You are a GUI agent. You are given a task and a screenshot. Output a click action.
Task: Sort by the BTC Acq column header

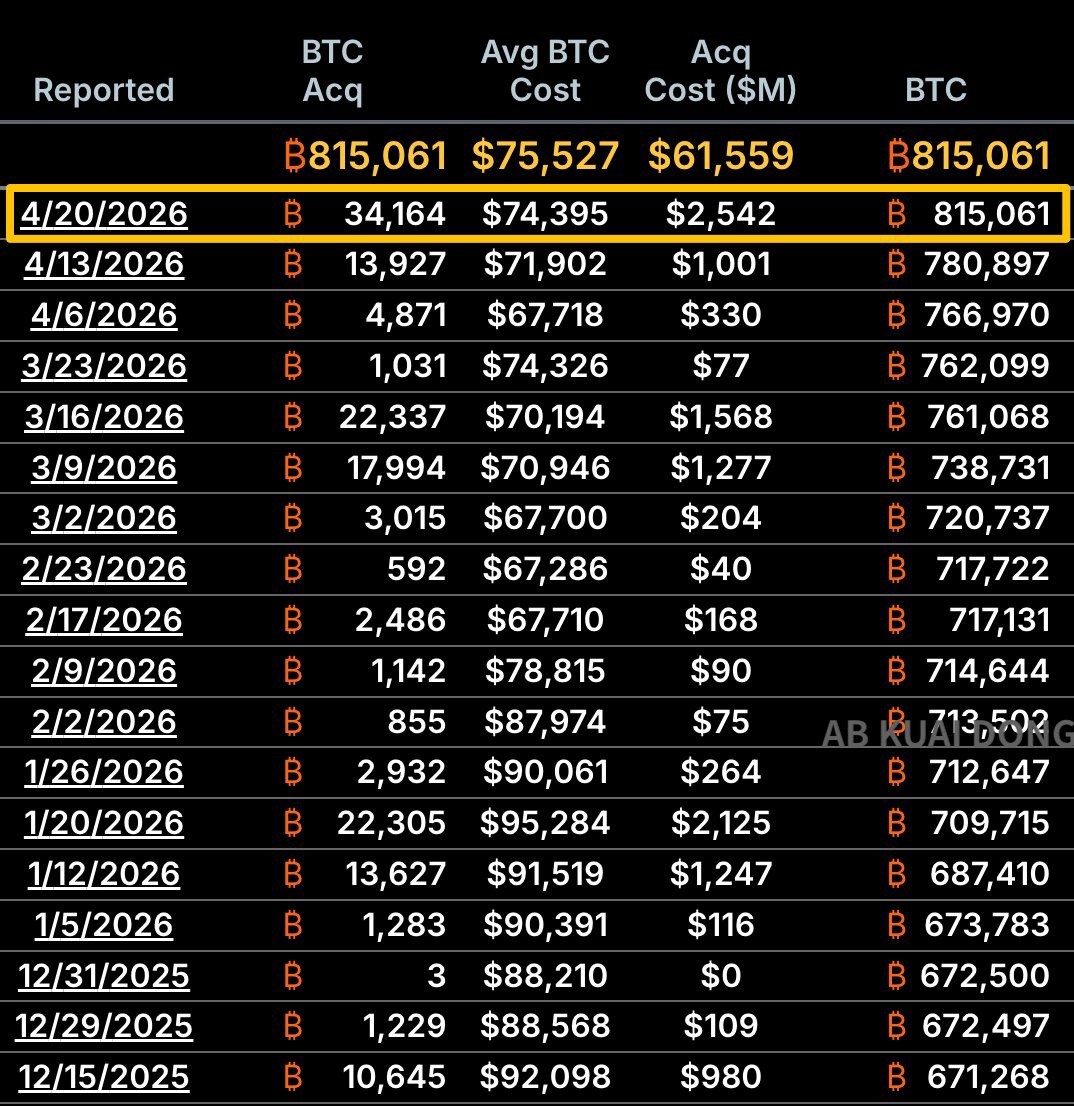(x=333, y=71)
